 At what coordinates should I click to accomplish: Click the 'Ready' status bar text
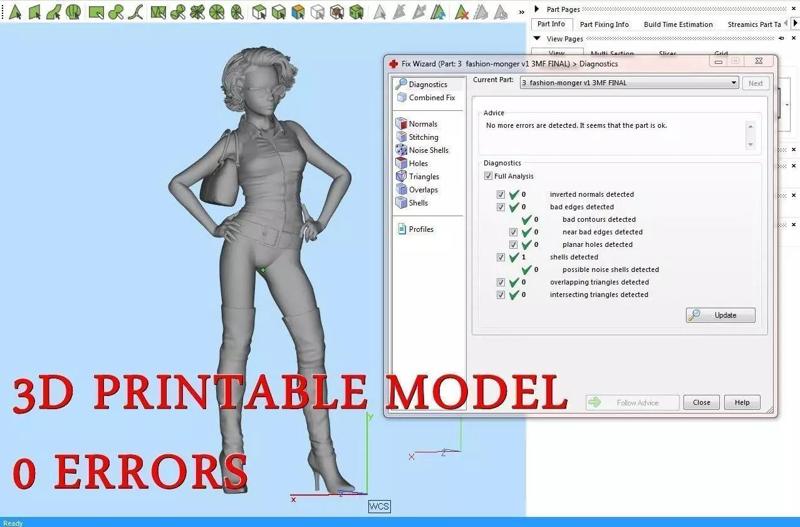(13, 523)
